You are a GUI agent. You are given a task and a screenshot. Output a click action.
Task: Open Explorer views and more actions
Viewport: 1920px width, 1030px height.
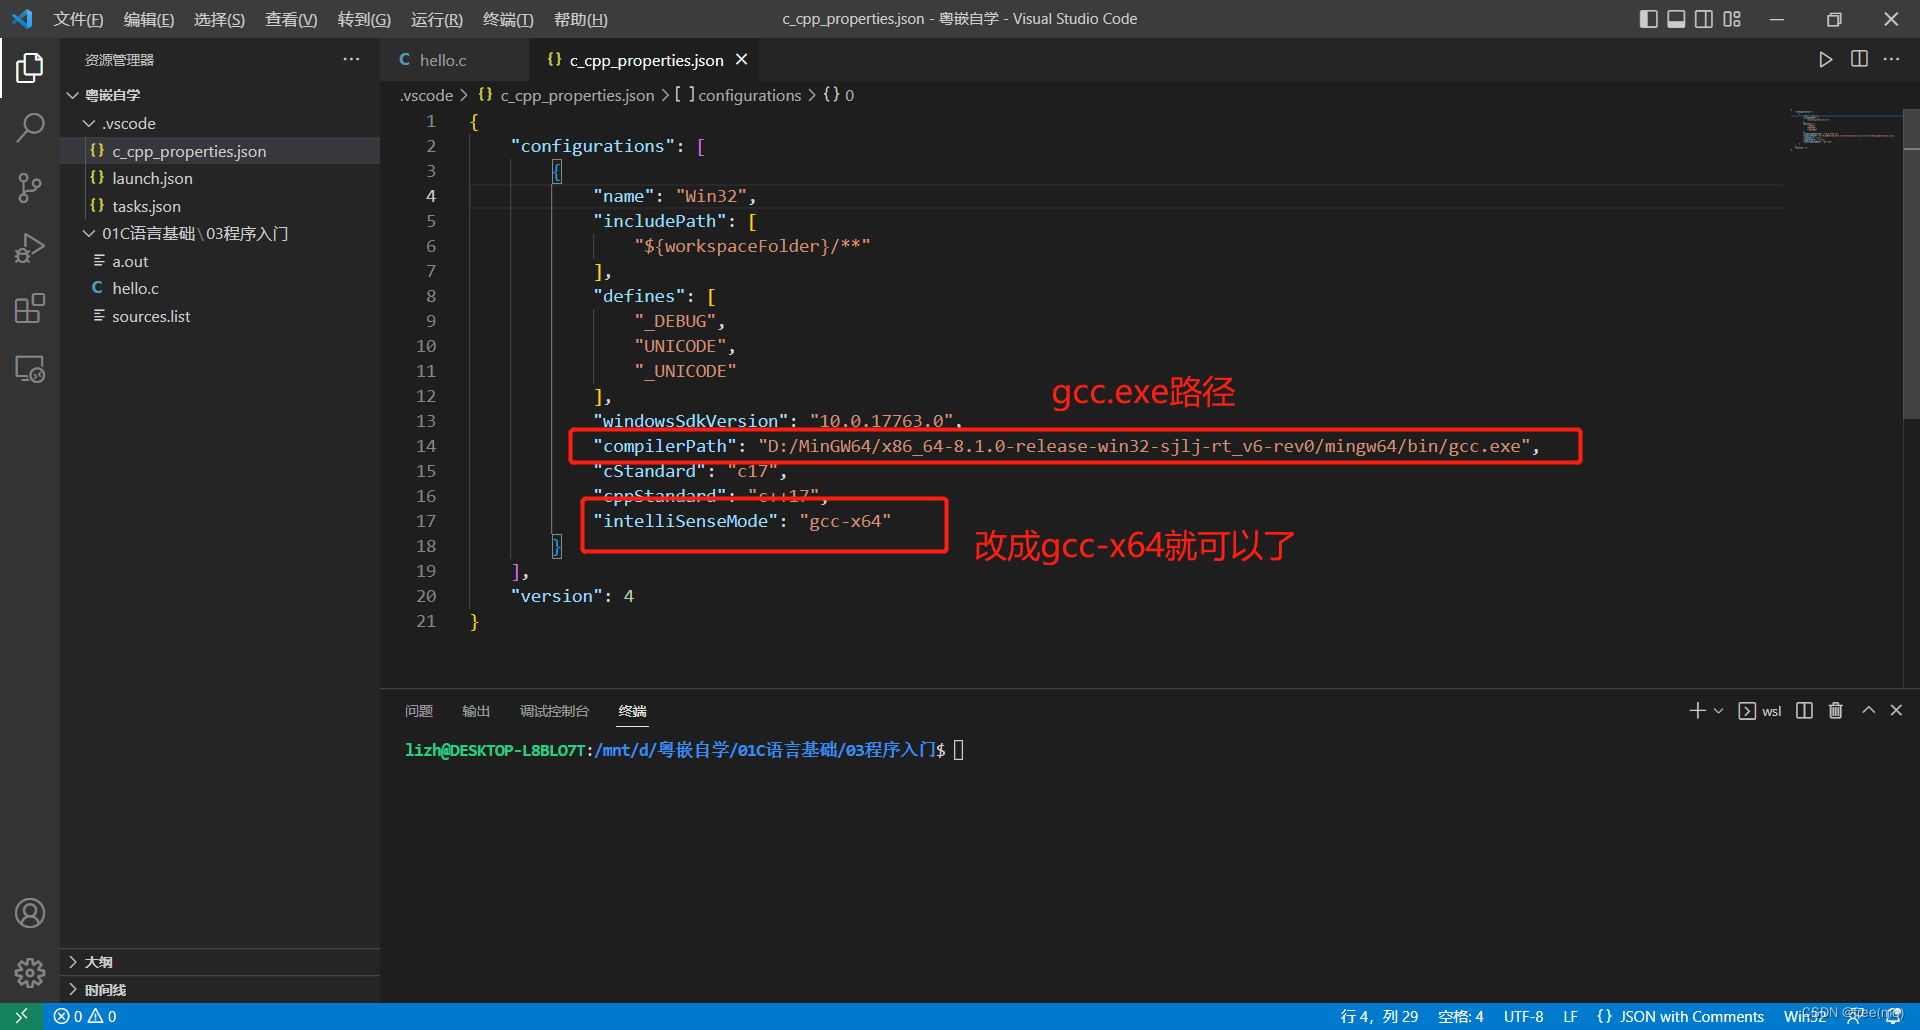351,59
